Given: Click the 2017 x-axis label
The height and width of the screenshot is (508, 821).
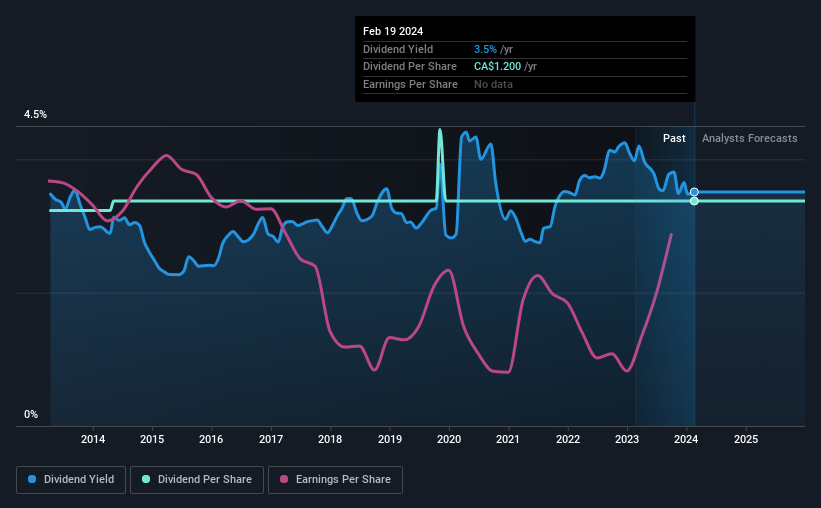Looking at the screenshot, I should pyautogui.click(x=271, y=439).
